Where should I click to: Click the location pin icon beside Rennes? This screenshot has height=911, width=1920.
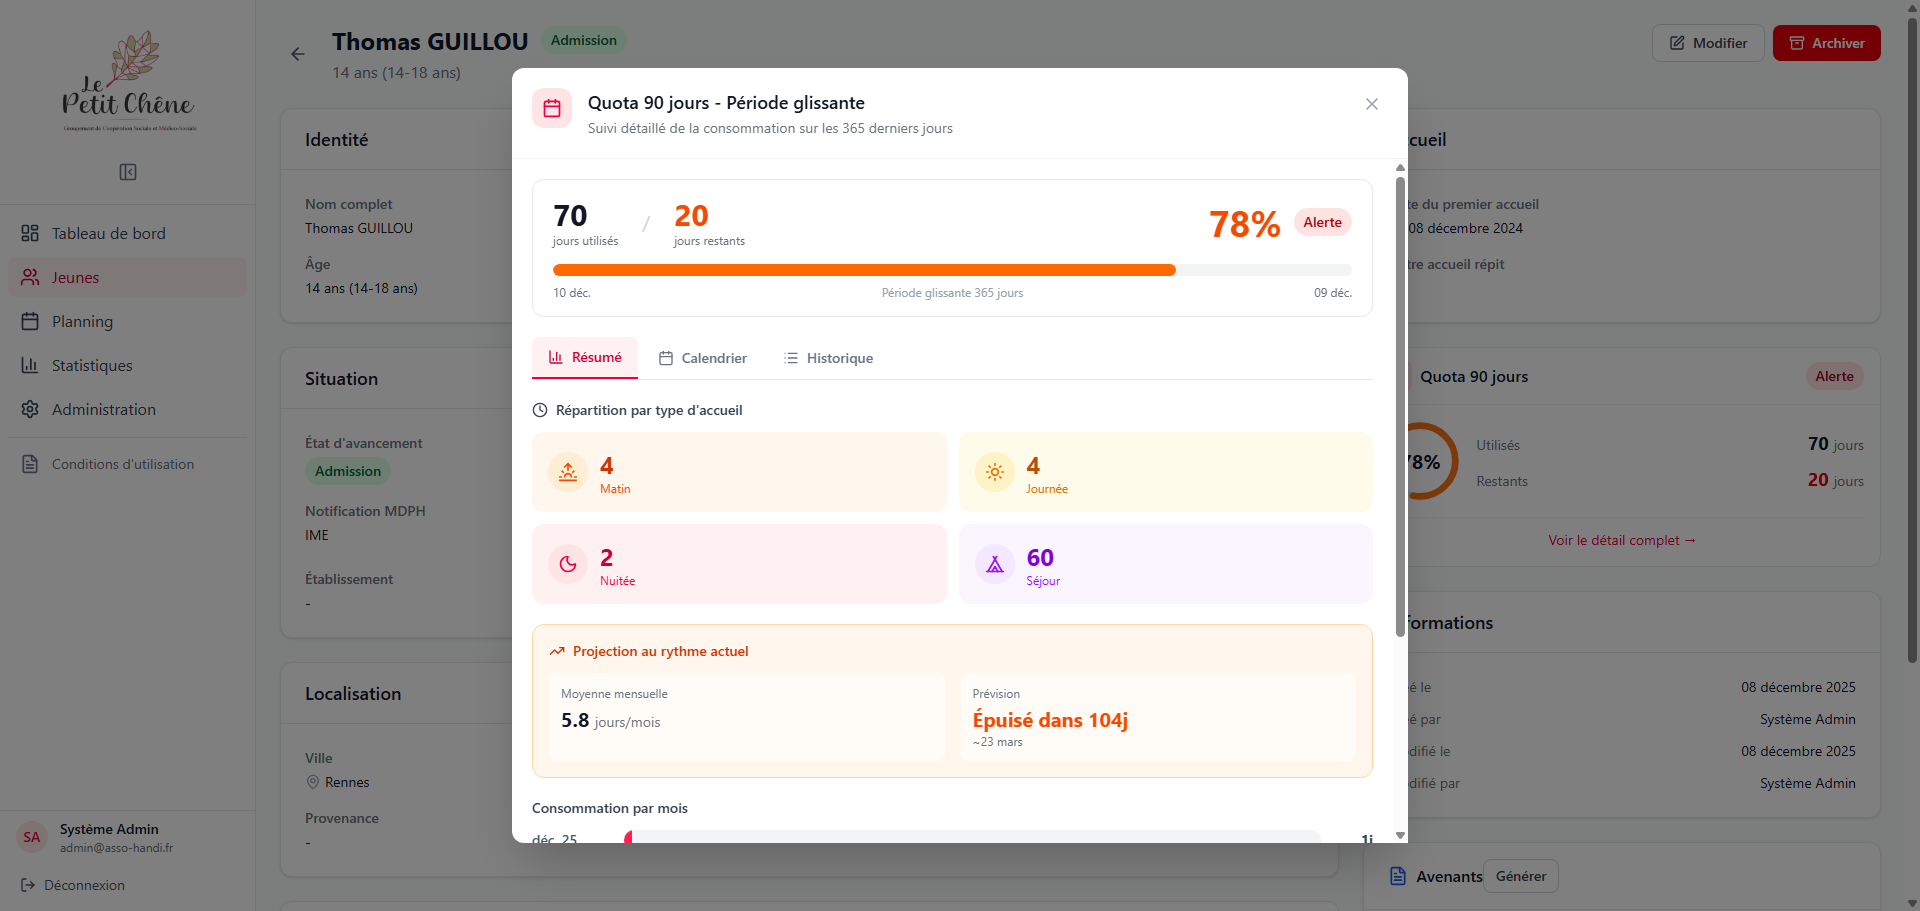(313, 782)
